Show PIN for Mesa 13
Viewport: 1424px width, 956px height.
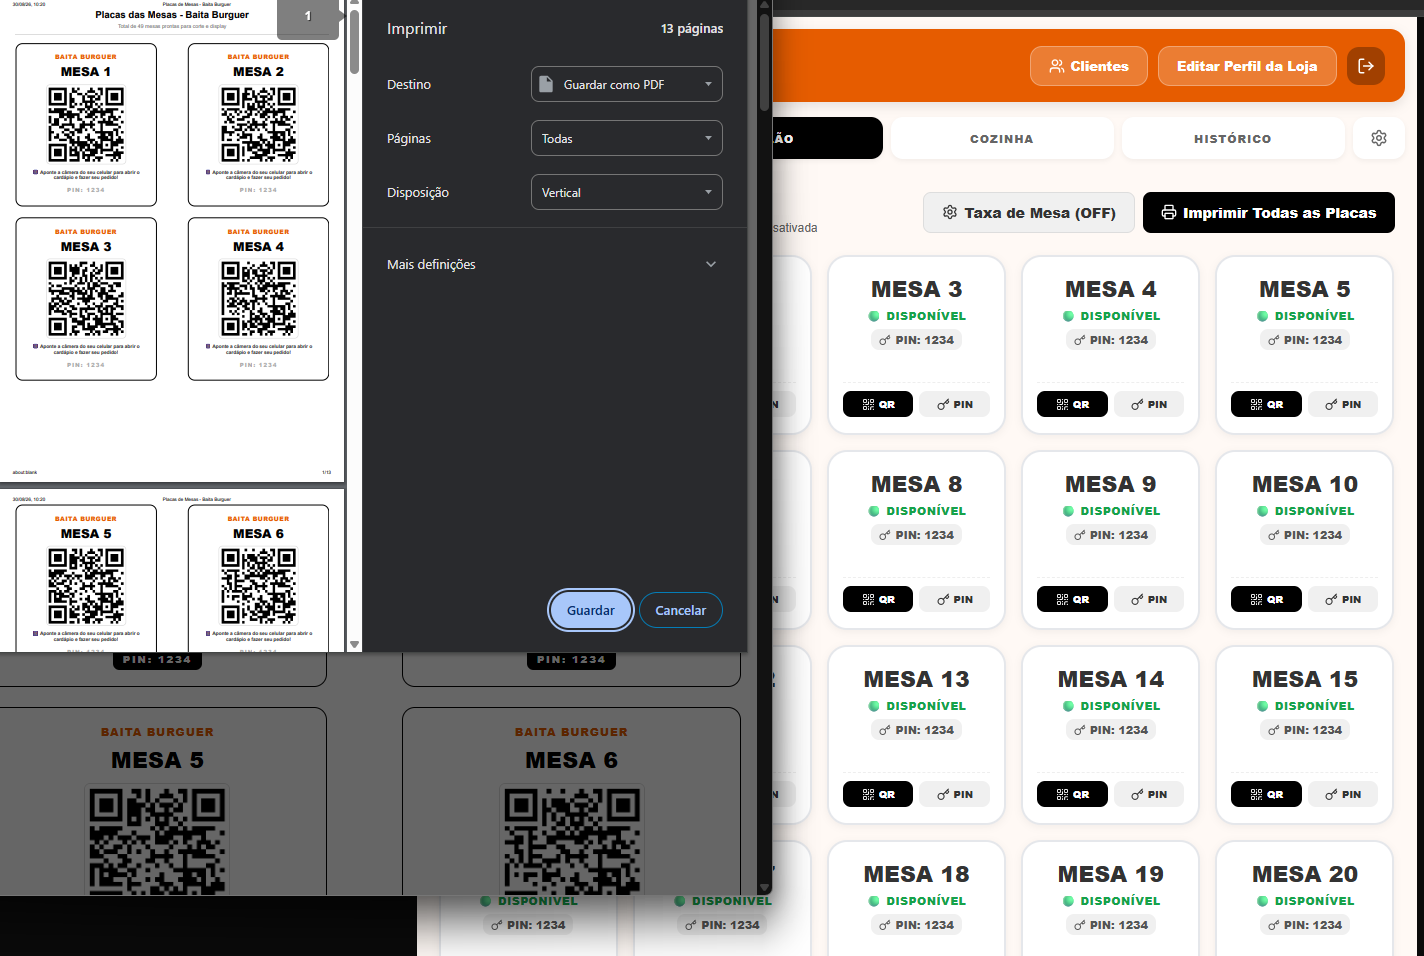(x=955, y=794)
